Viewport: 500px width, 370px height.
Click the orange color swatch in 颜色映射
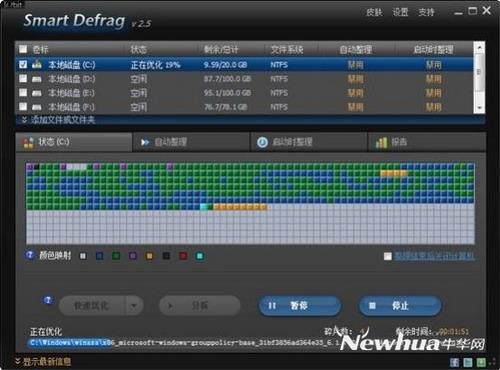pos(149,256)
